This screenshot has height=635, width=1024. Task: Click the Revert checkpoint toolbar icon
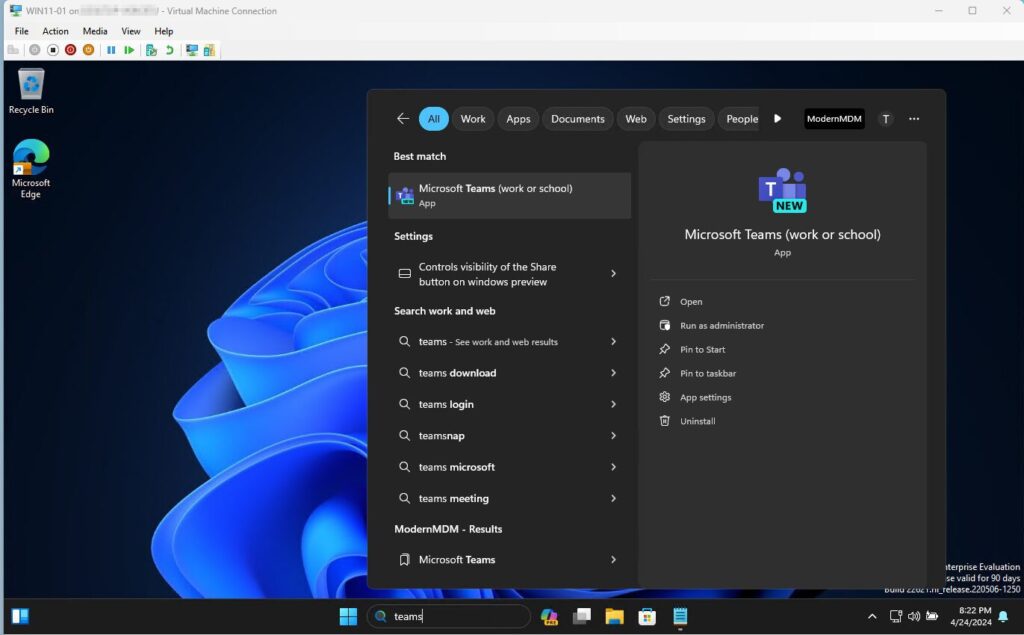[x=169, y=50]
